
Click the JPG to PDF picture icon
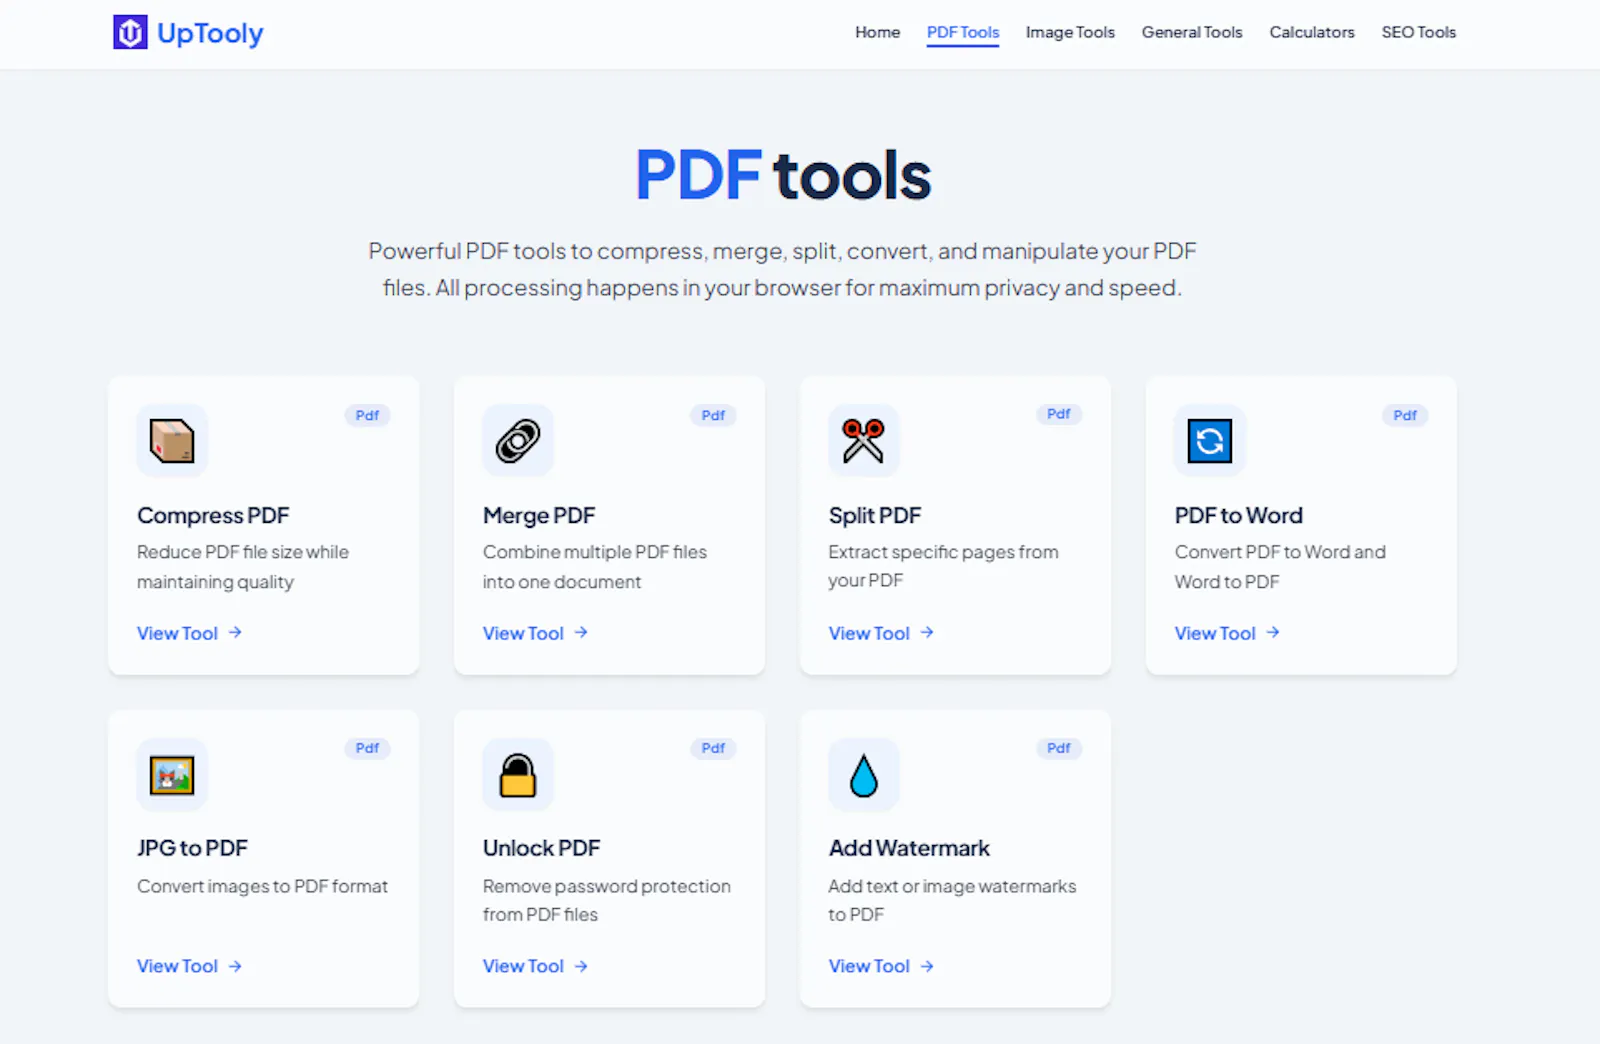[172, 775]
